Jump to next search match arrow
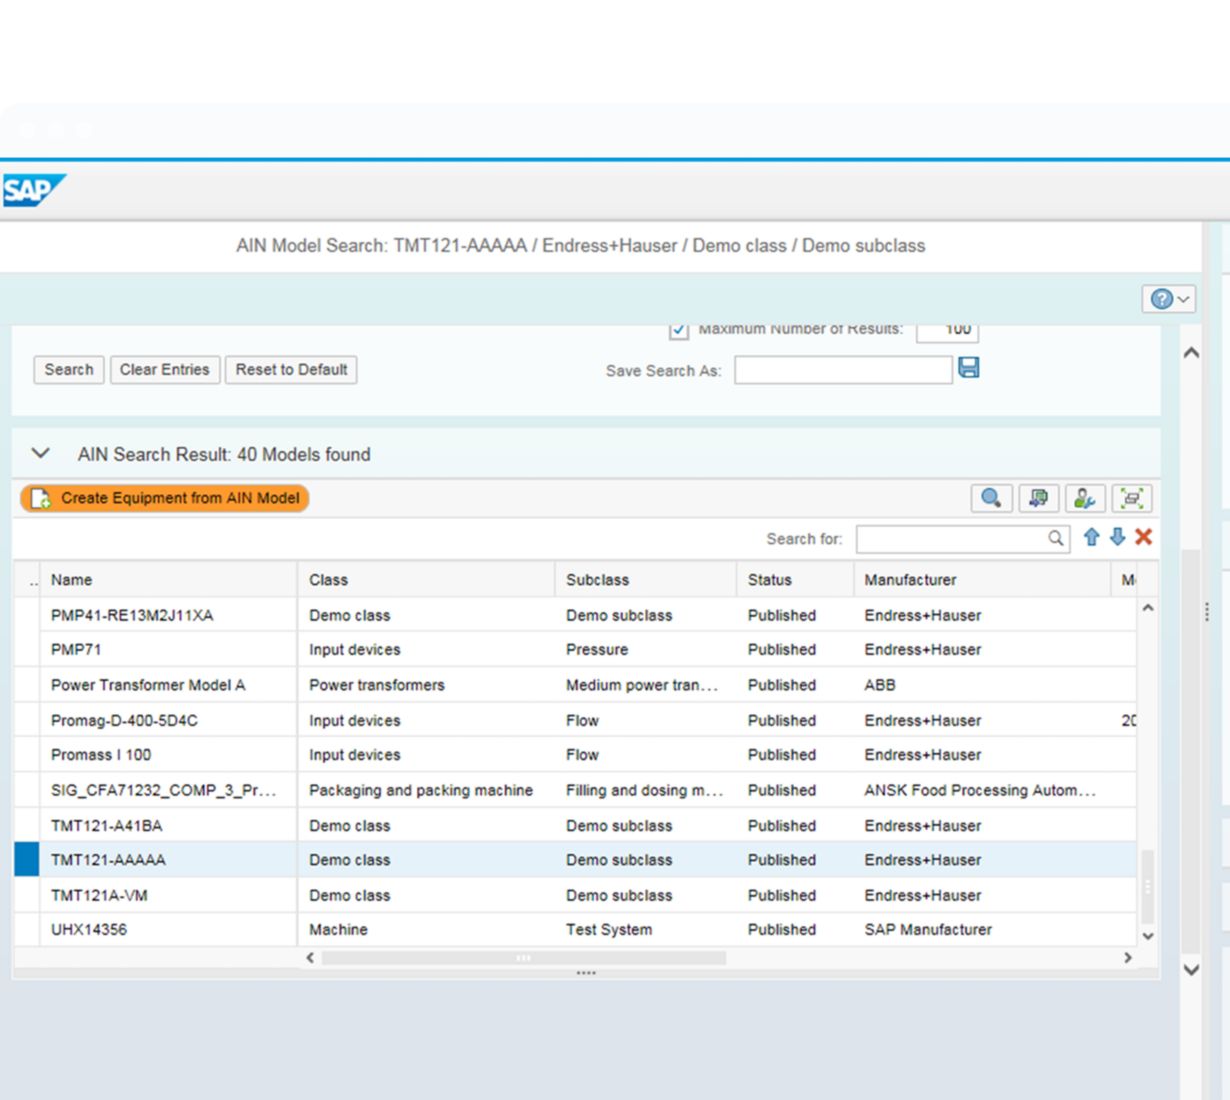Viewport: 1230px width, 1100px height. pyautogui.click(x=1117, y=537)
